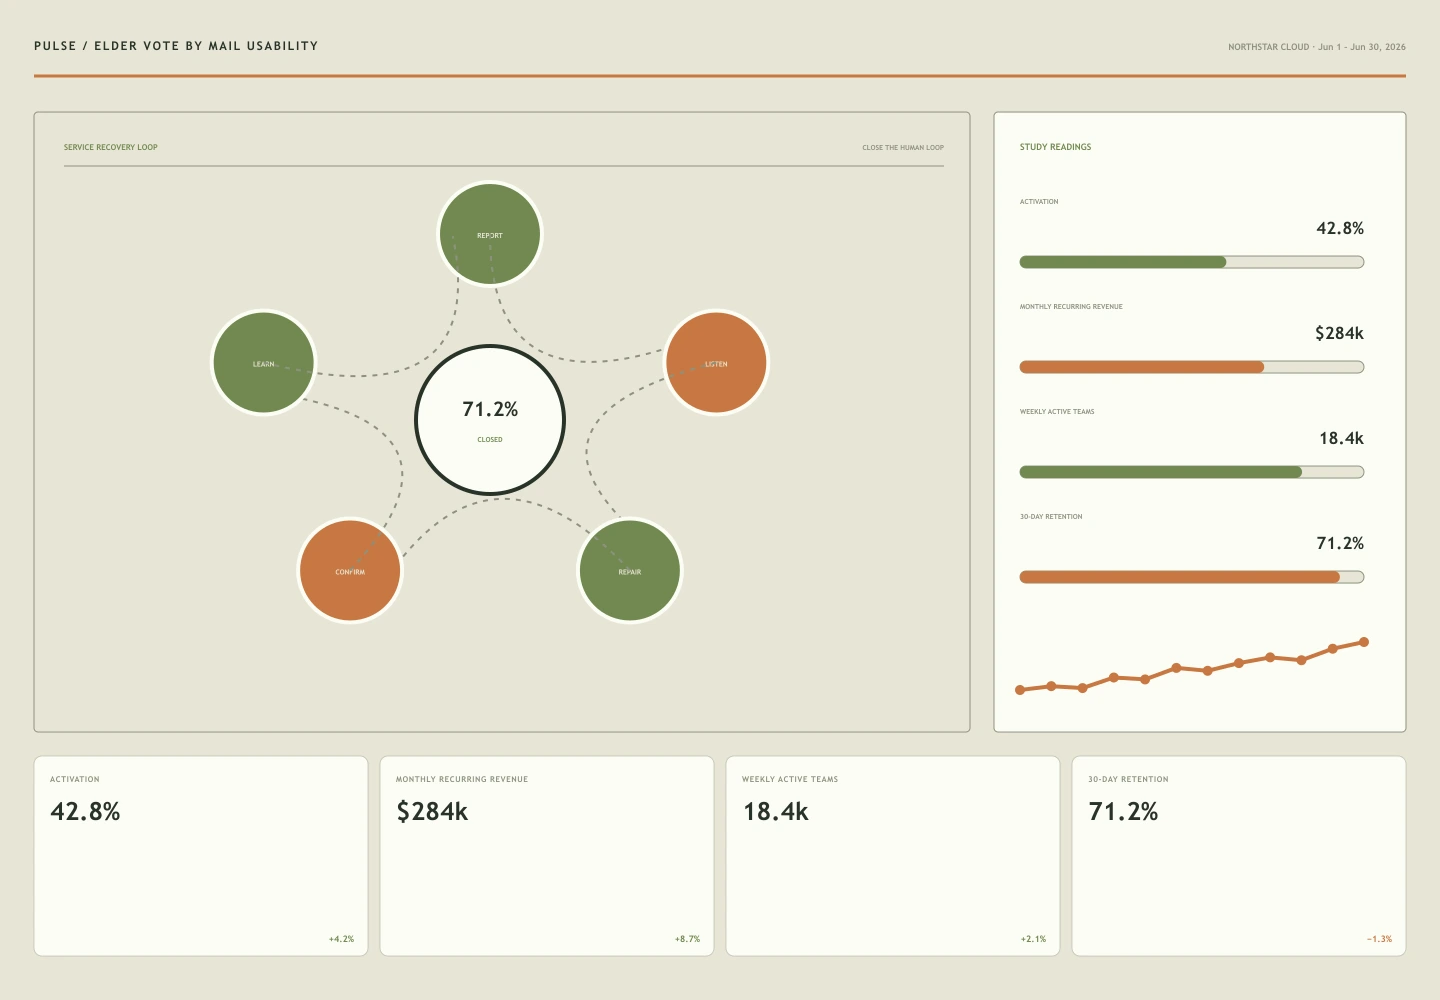The width and height of the screenshot is (1440, 1000).
Task: Click the Learn node circle
Action: tap(264, 362)
